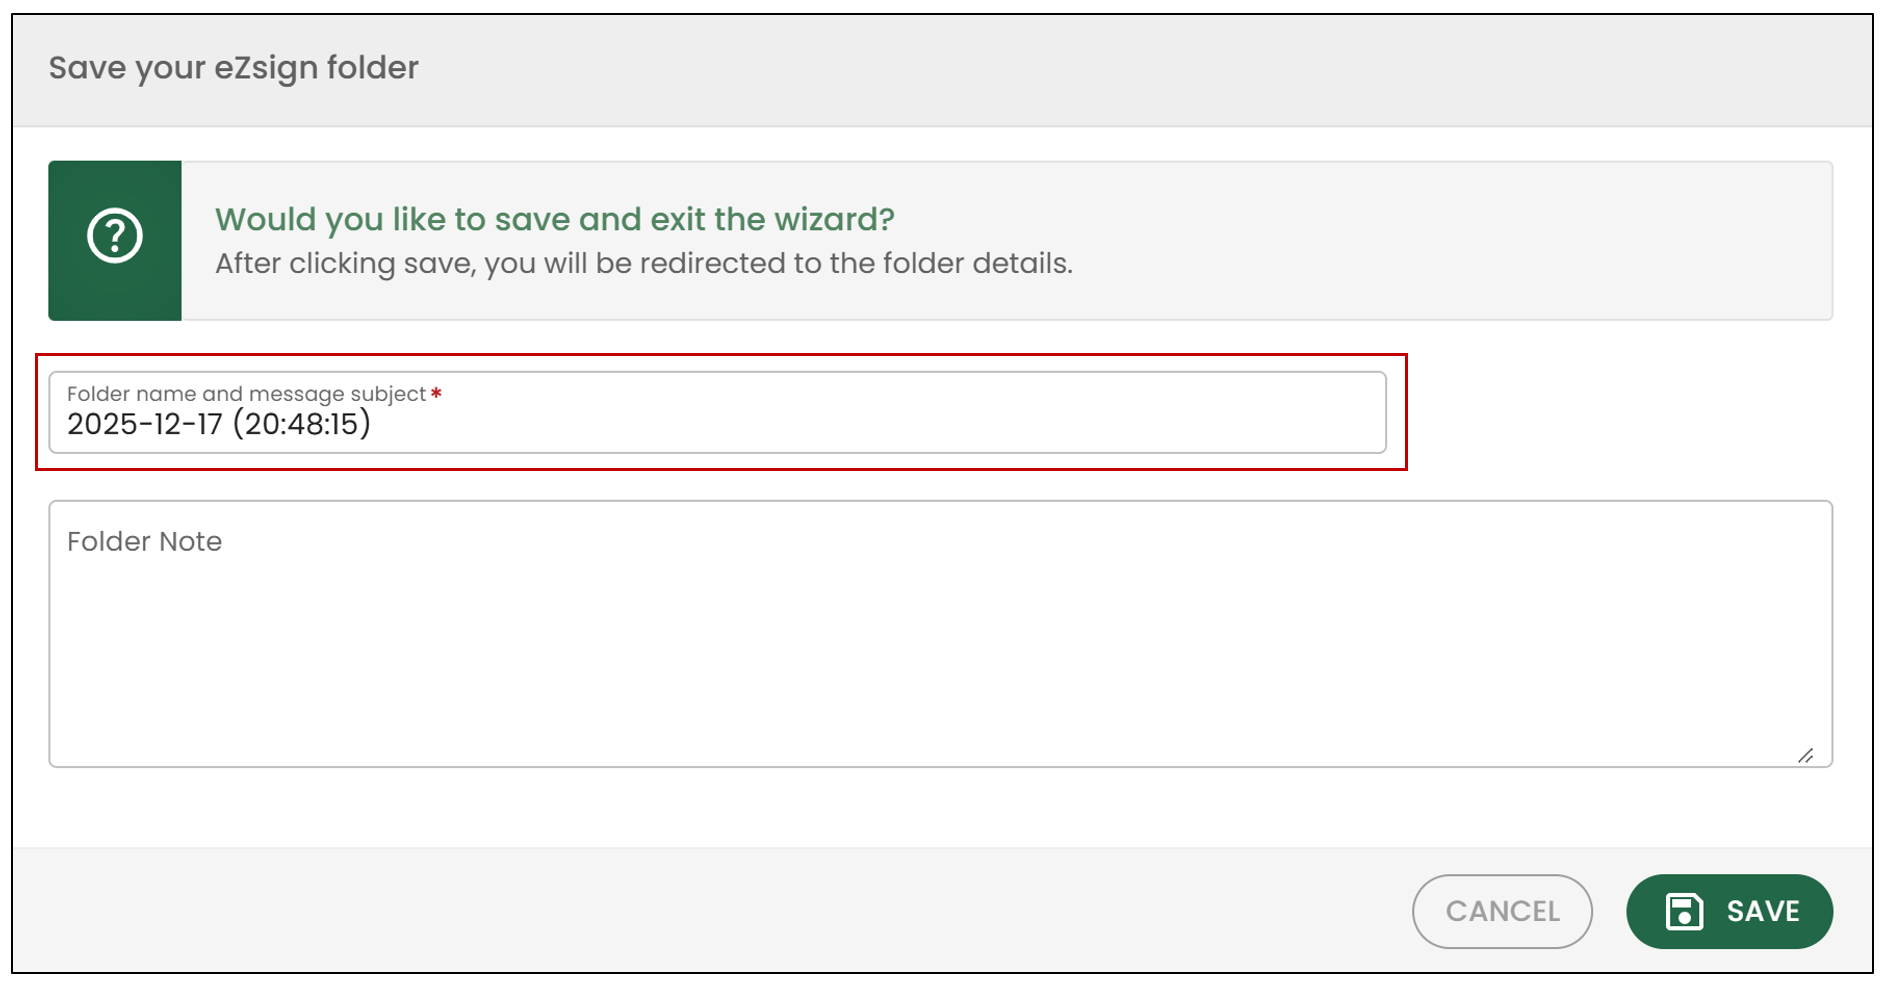This screenshot has height=988, width=1880.
Task: Click the floppy disk save icon
Action: pos(1684,911)
